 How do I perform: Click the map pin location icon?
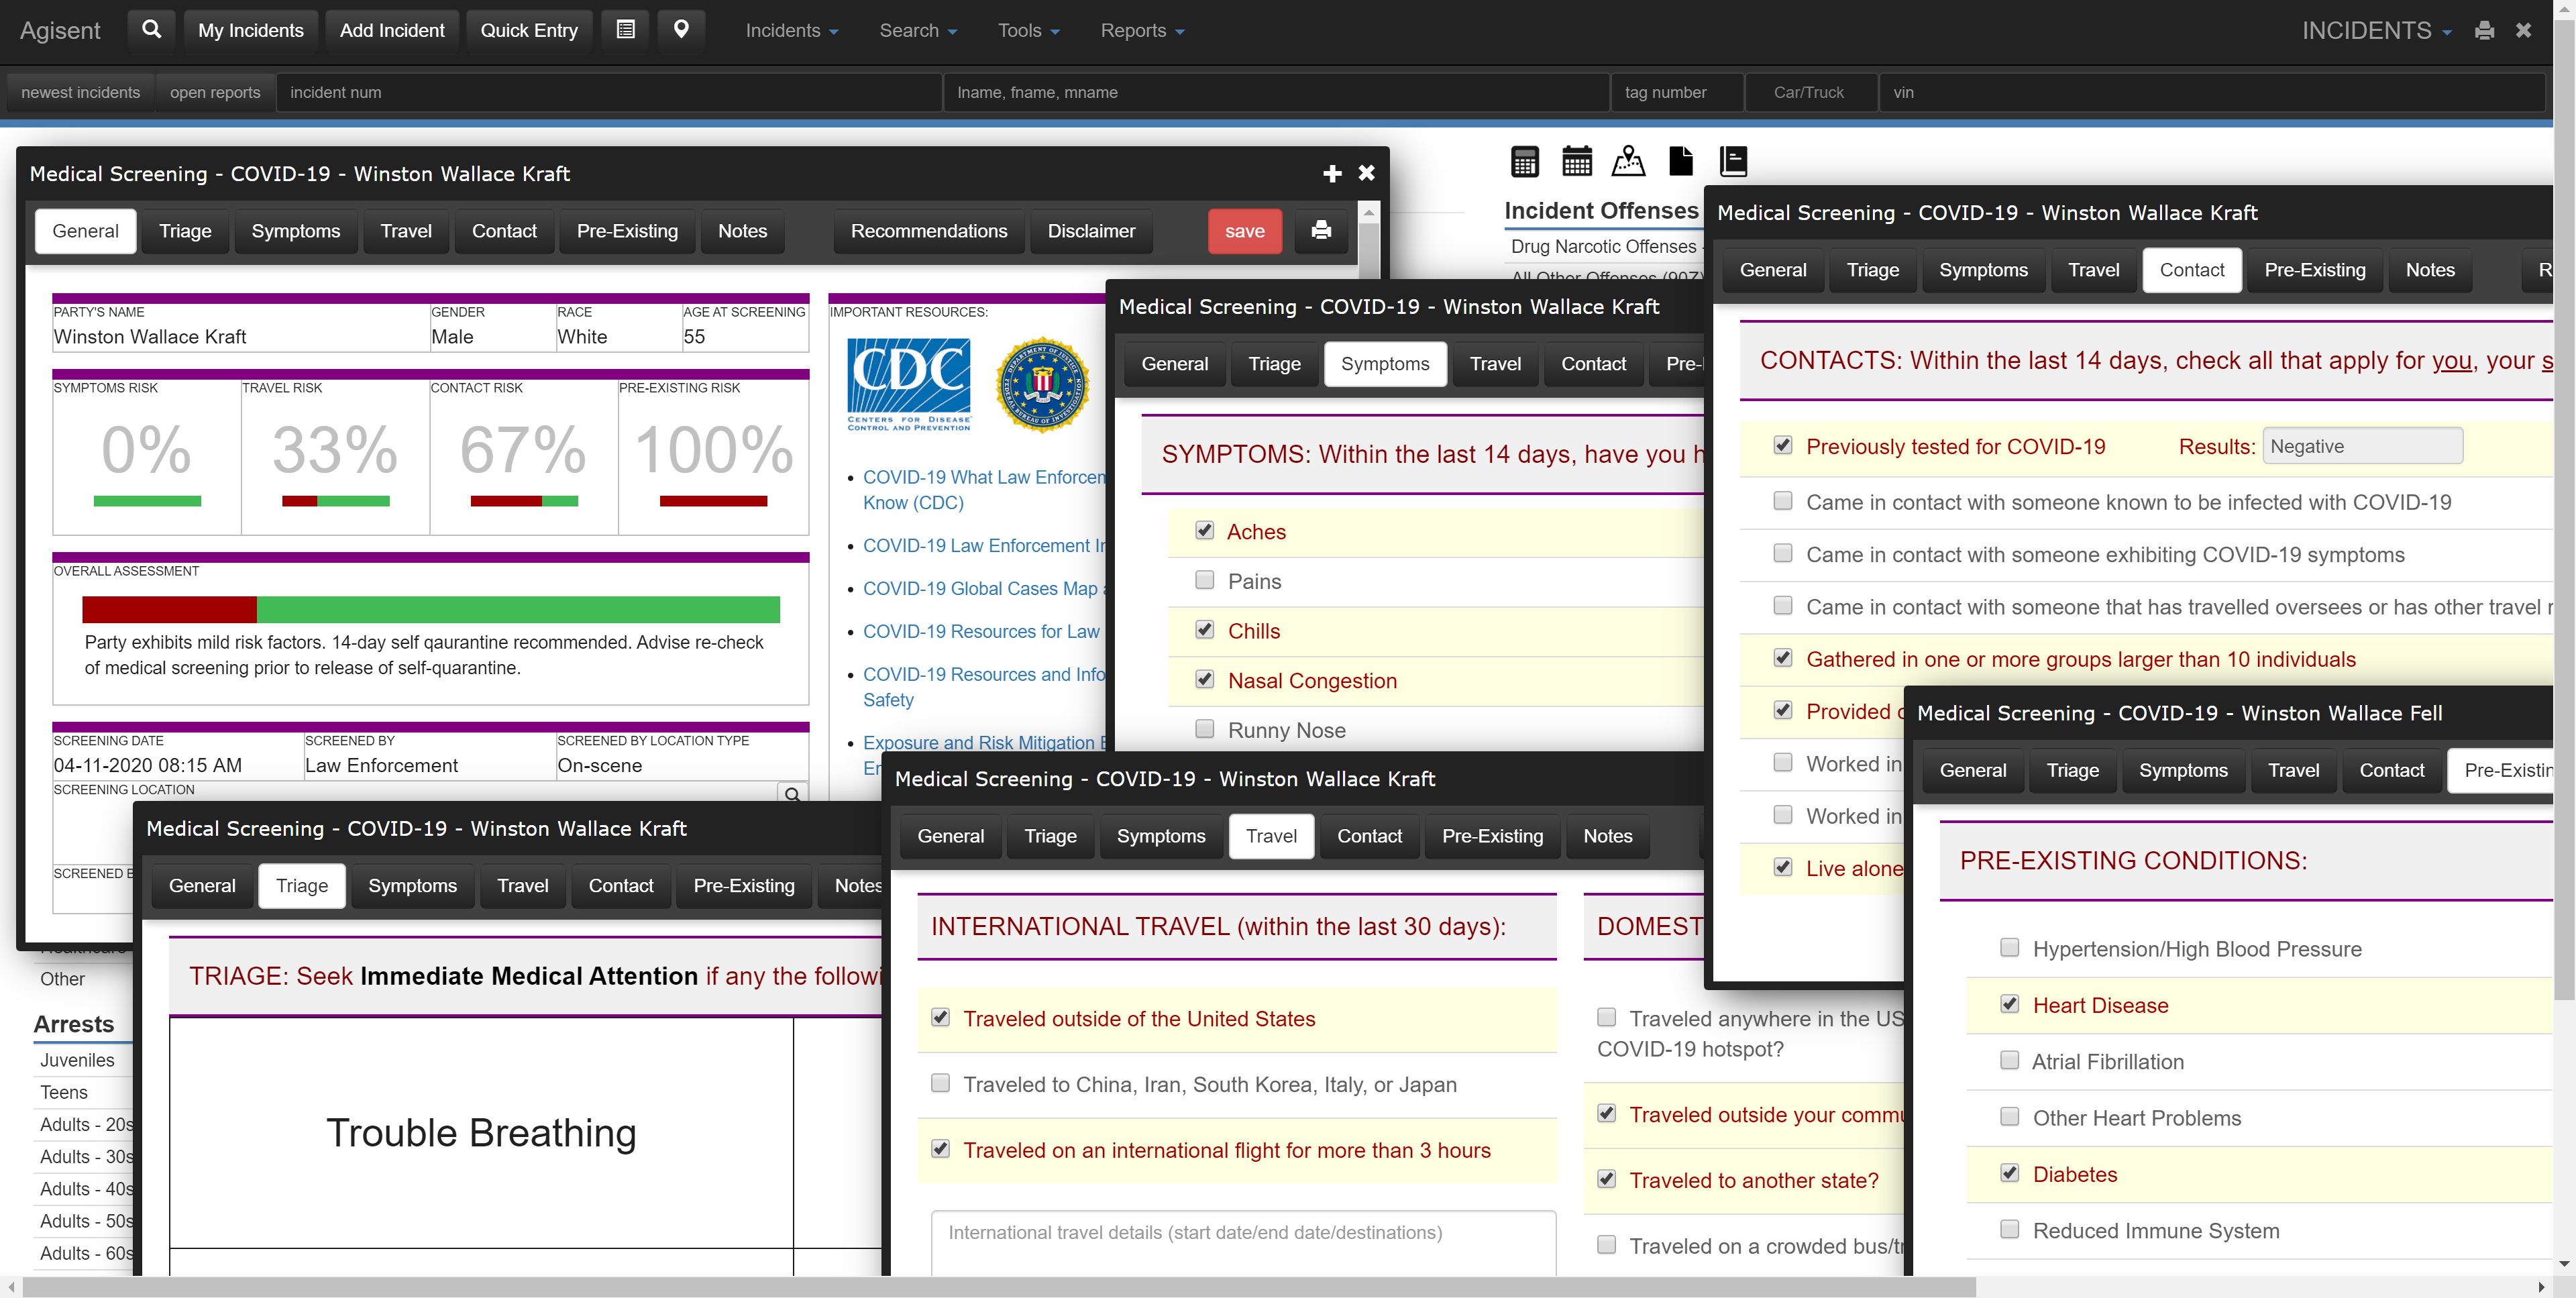(x=681, y=30)
